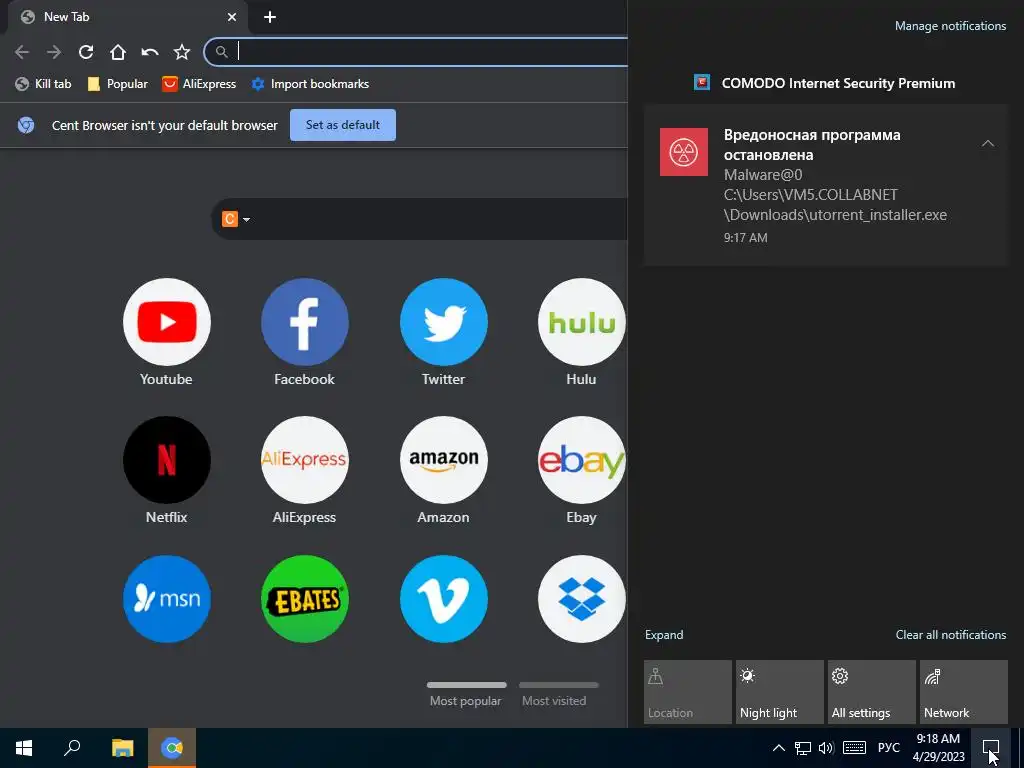The width and height of the screenshot is (1024, 768).
Task: Open the Hulu shortcut
Action: pyautogui.click(x=581, y=322)
